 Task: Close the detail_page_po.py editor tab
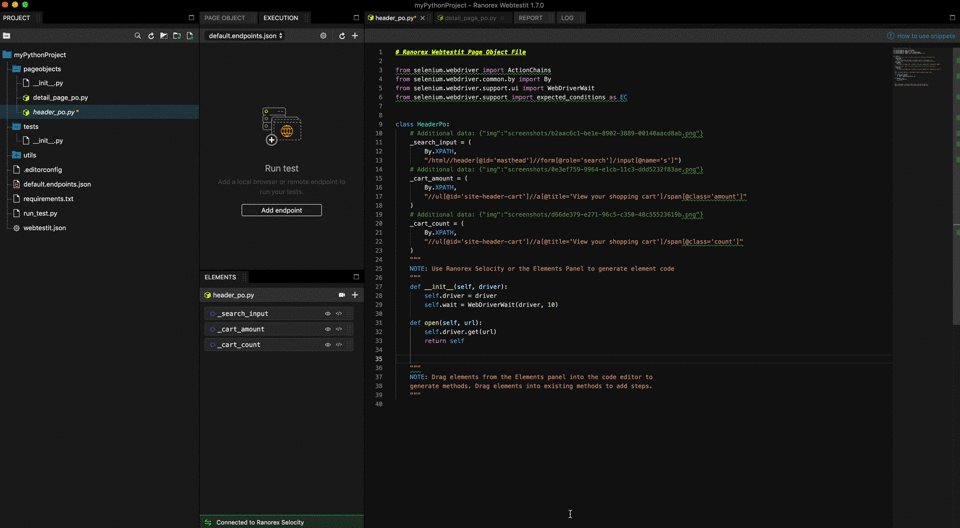(x=503, y=18)
